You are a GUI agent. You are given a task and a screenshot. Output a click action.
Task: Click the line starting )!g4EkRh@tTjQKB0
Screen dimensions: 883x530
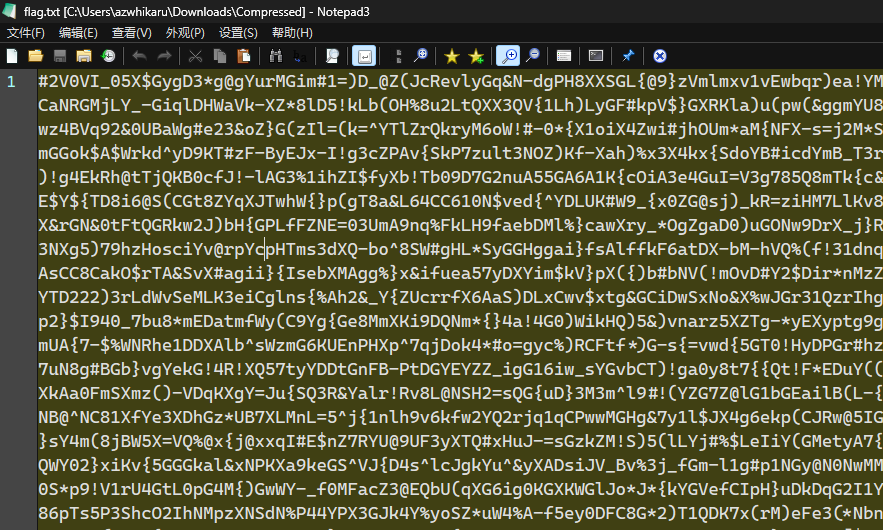click(460, 177)
